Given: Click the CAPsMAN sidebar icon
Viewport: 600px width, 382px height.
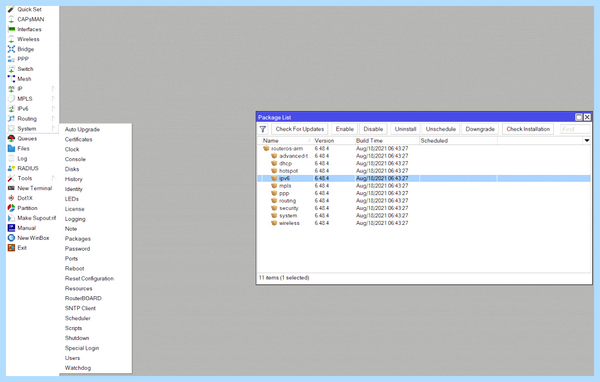Looking at the screenshot, I should pos(11,19).
